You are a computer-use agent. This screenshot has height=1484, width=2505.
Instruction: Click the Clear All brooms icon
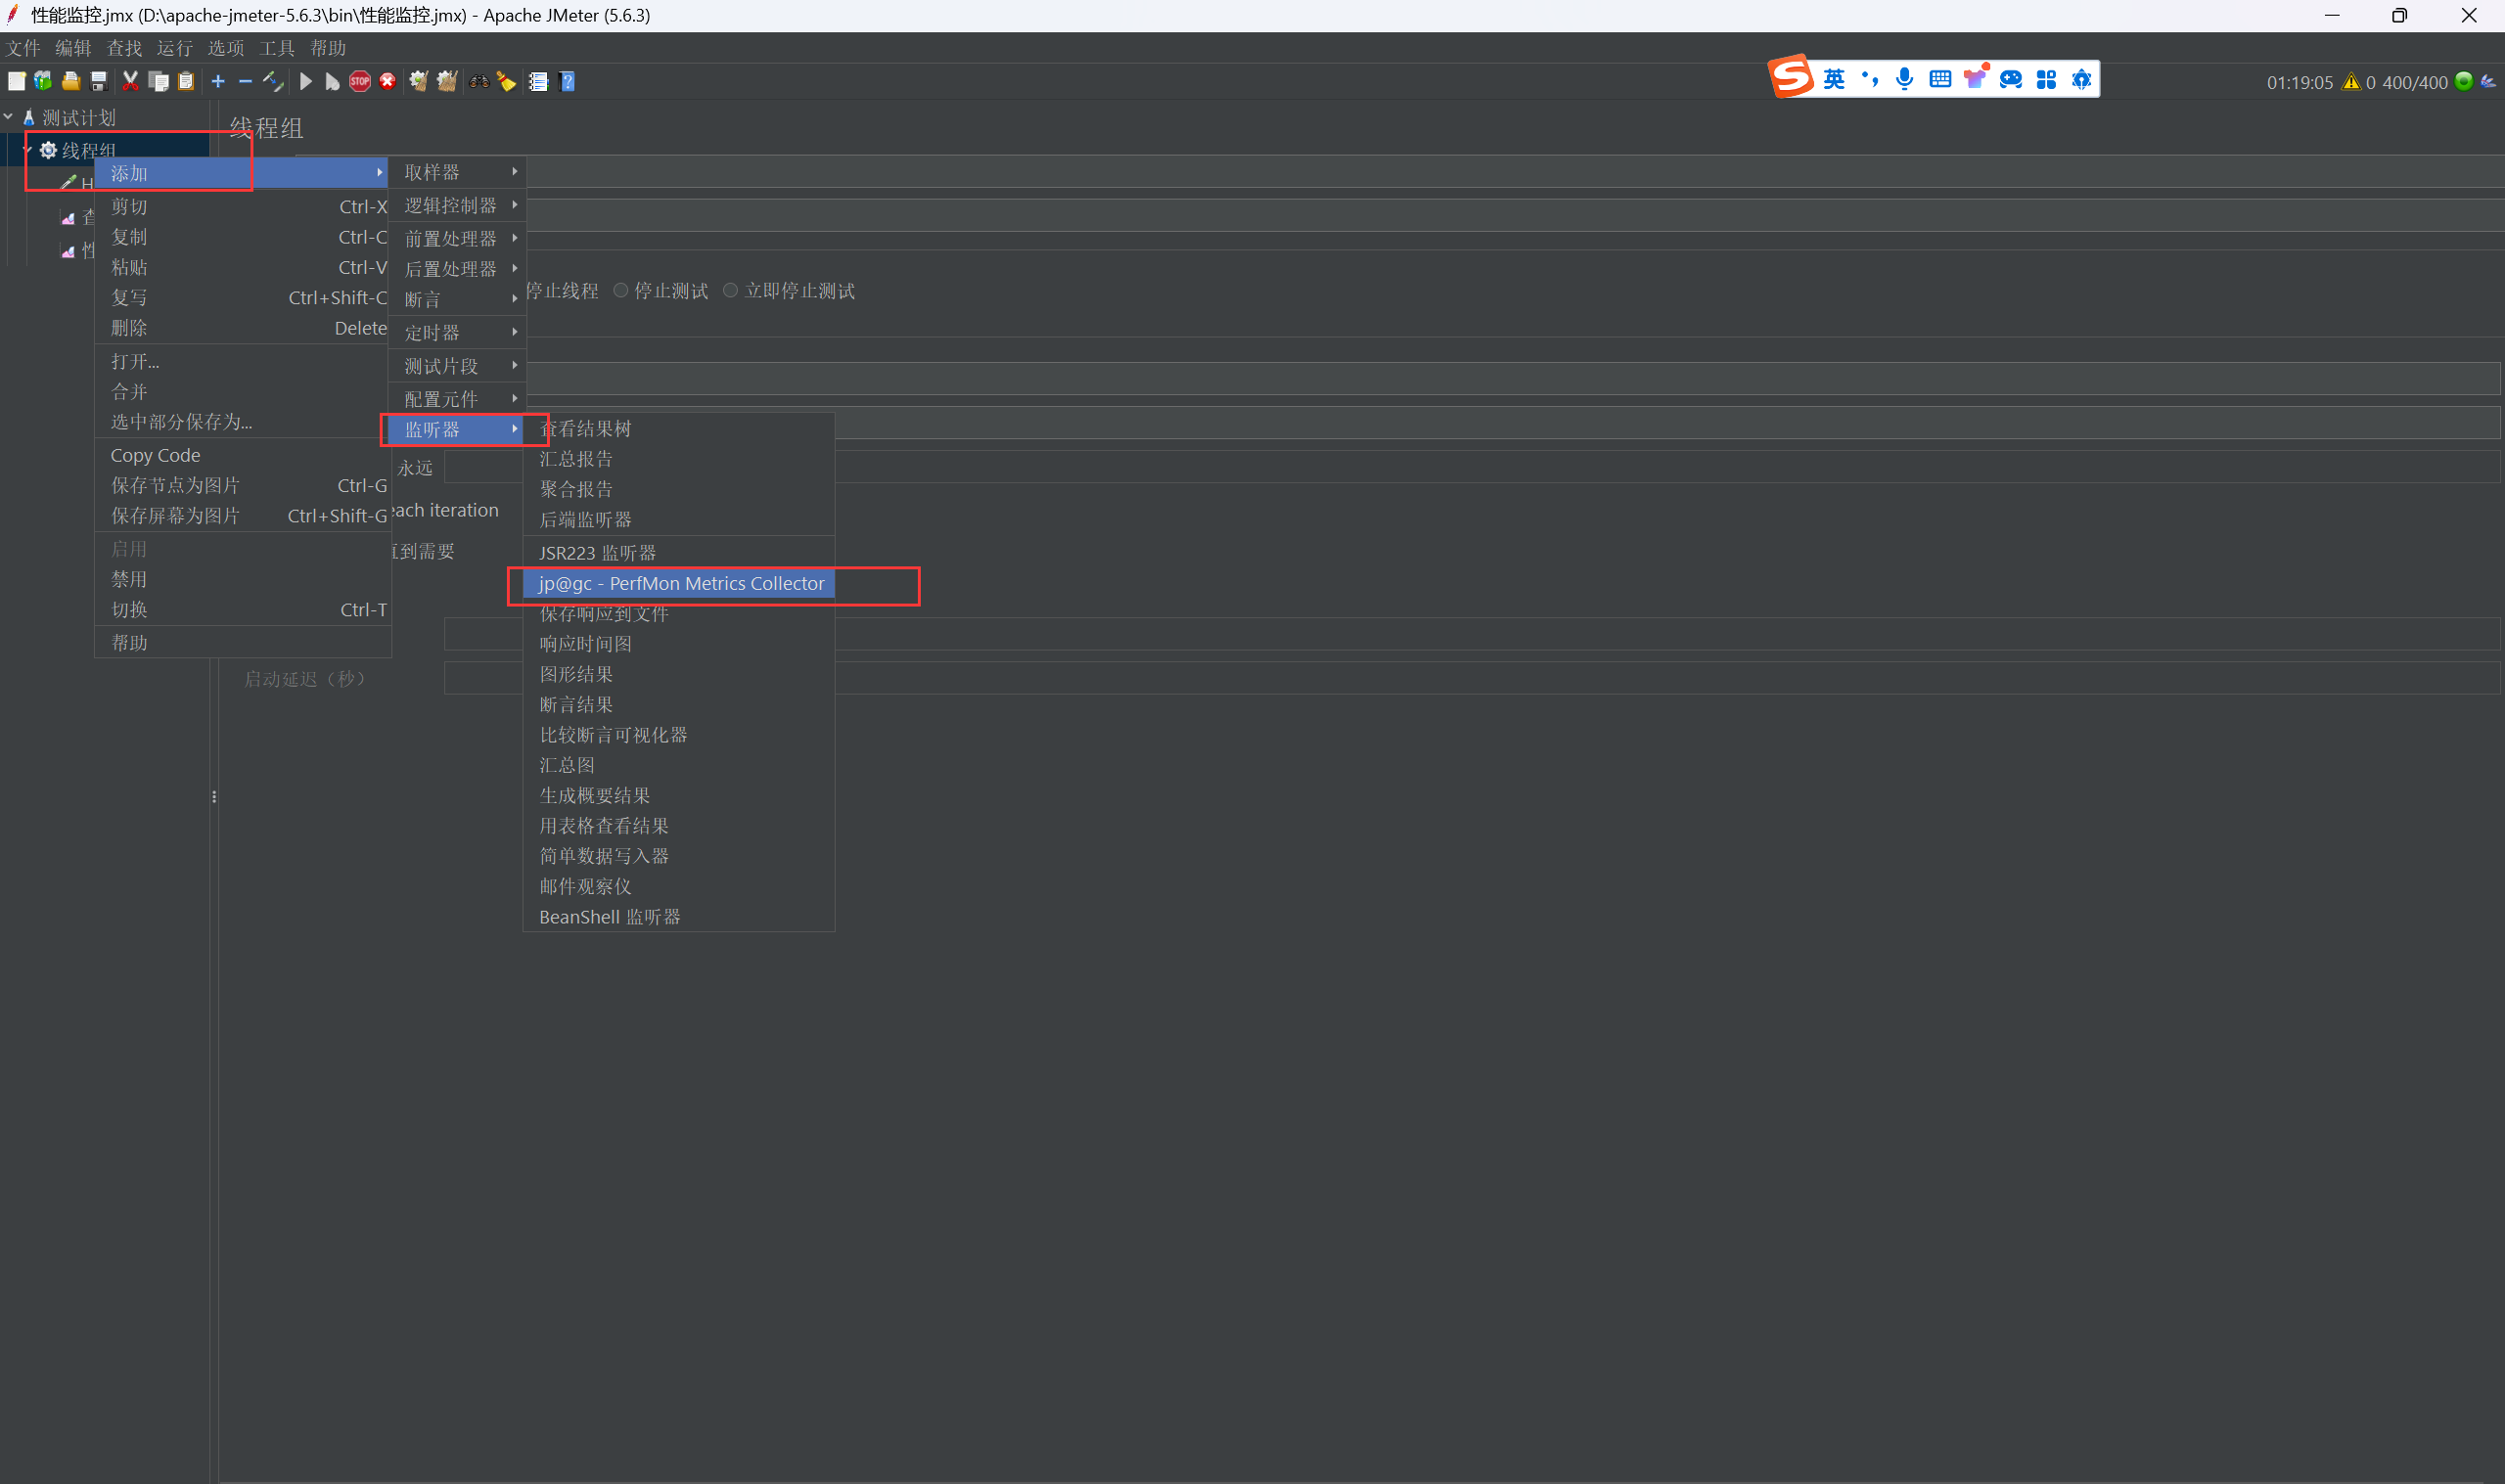[x=447, y=82]
